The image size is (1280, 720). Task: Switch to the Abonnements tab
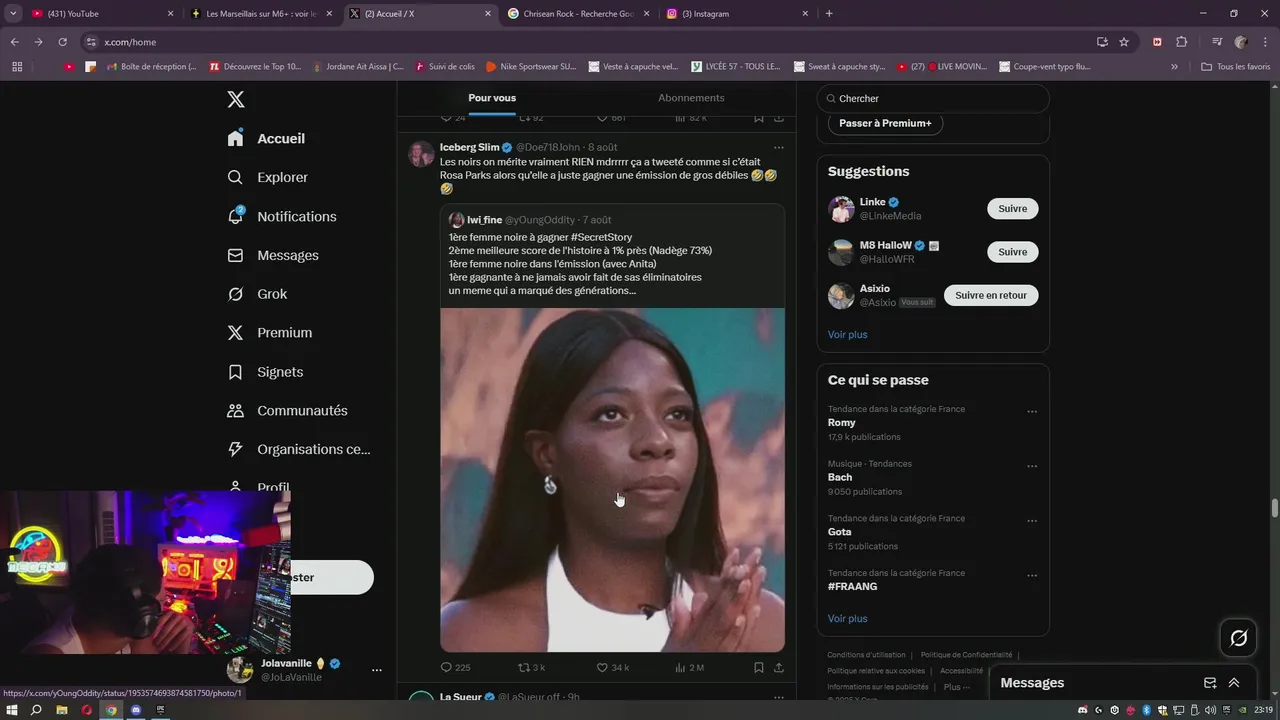(x=691, y=98)
